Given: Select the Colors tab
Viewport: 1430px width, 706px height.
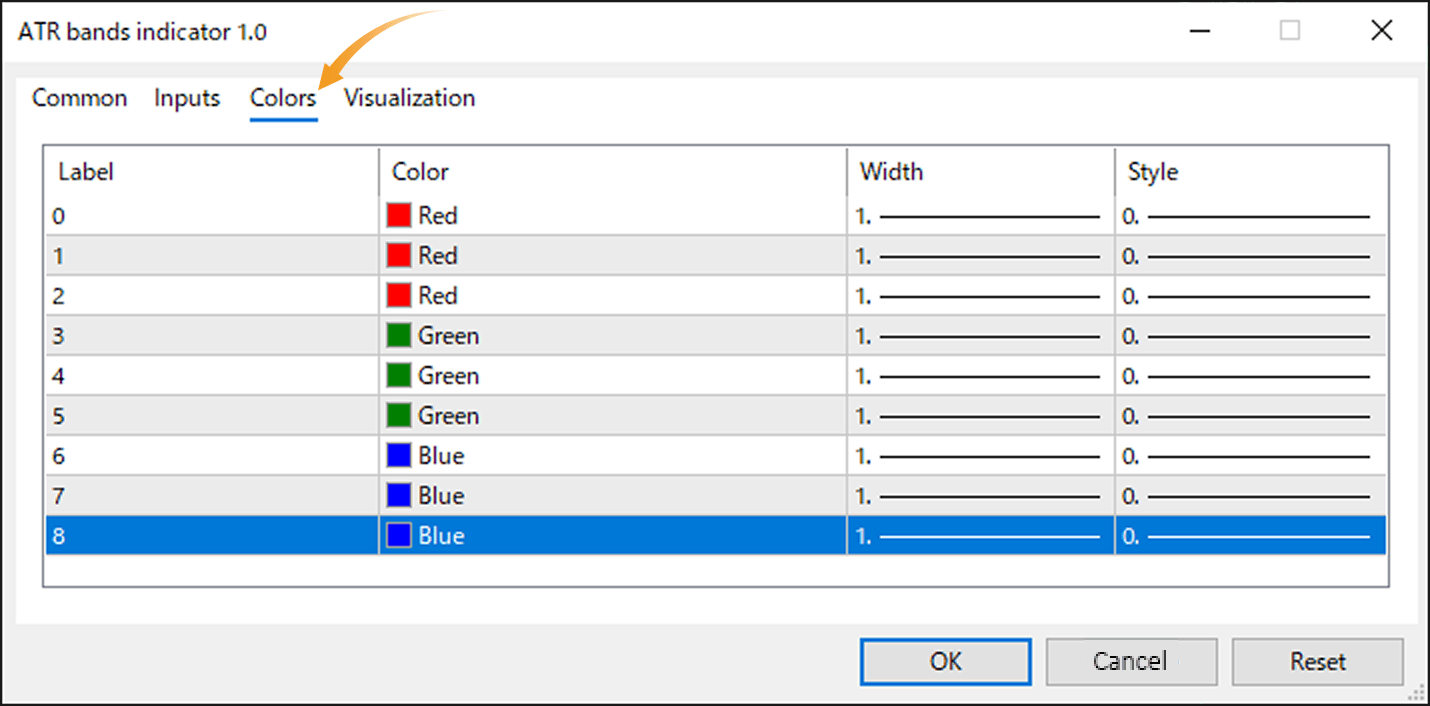Looking at the screenshot, I should [x=282, y=97].
